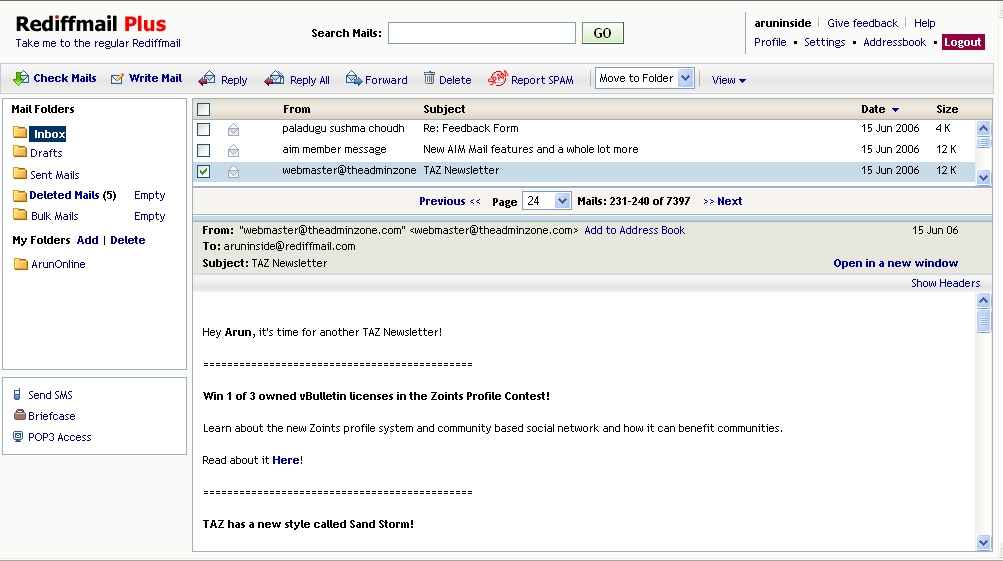
Task: Click mail list scrollbar down arrow
Action: coord(983,178)
